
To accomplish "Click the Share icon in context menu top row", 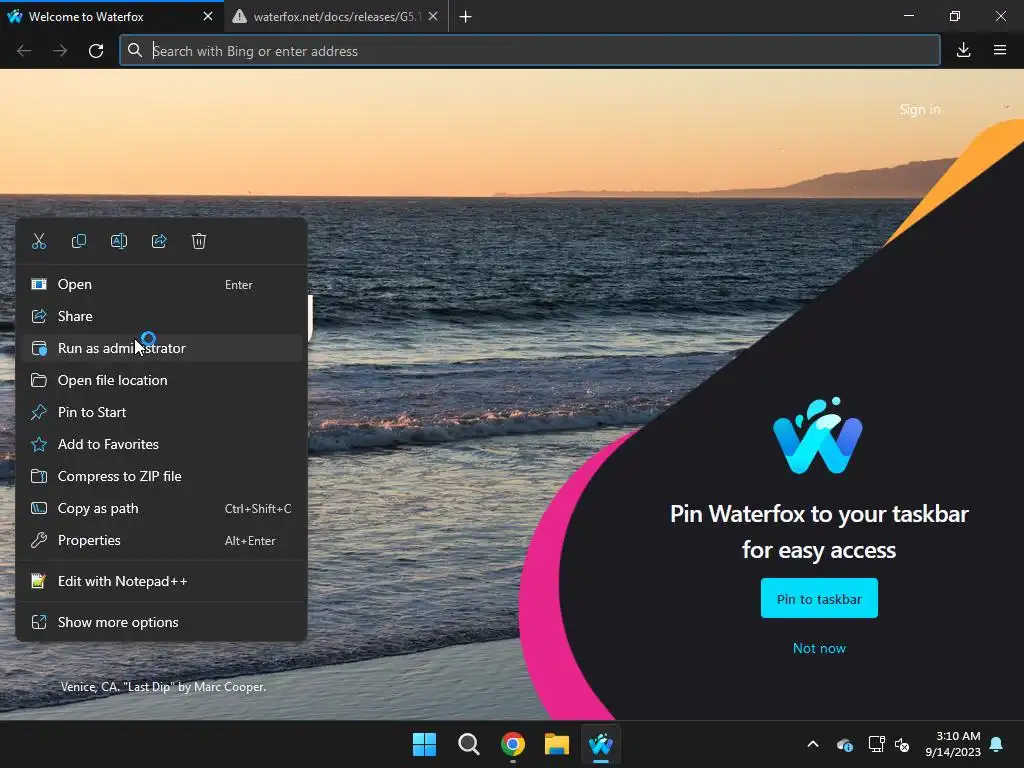I will pyautogui.click(x=159, y=242).
